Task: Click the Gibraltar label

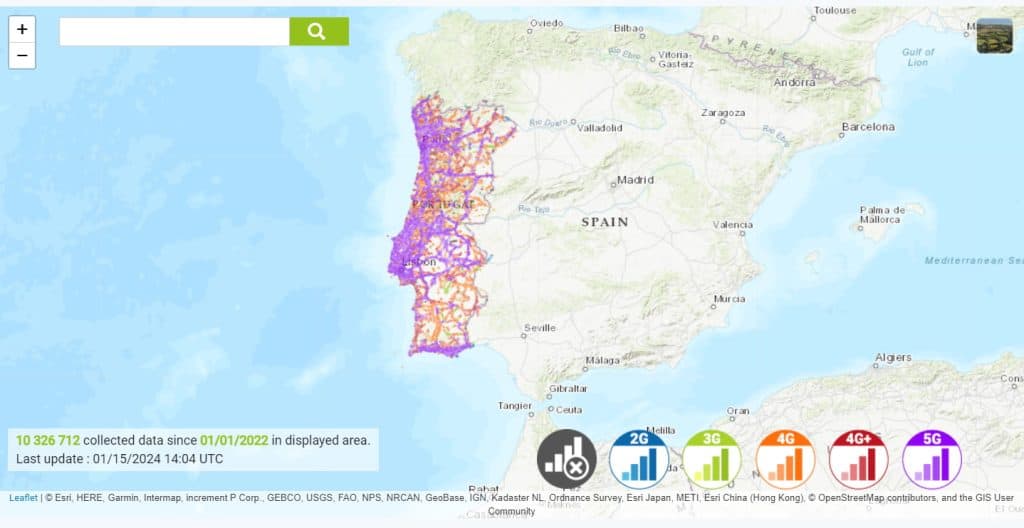Action: [568, 388]
